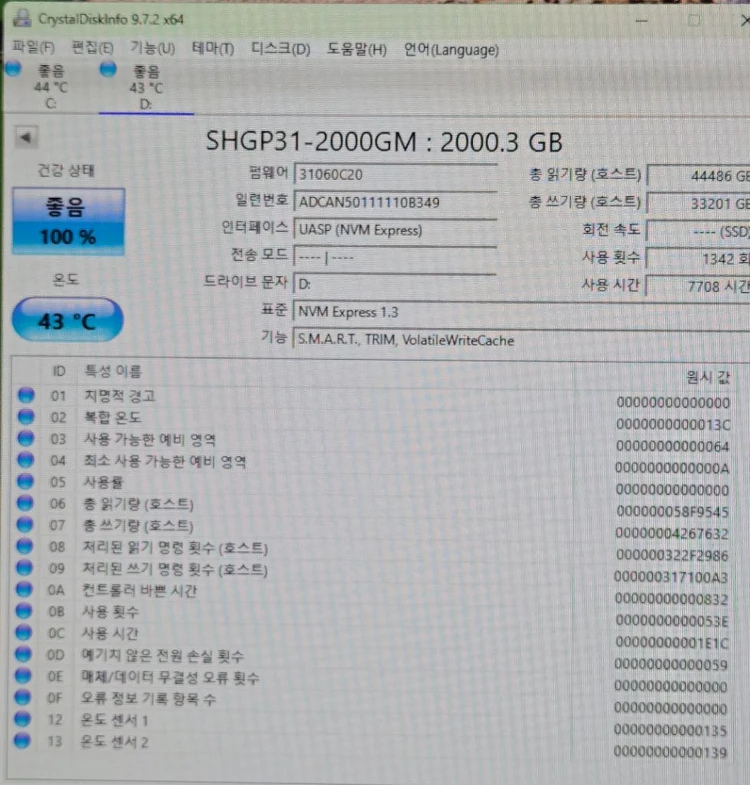Viewport: 750px width, 785px height.
Task: Click status orb for 04 최소 사용 가능한 예비 영역
Action: click(x=26, y=460)
